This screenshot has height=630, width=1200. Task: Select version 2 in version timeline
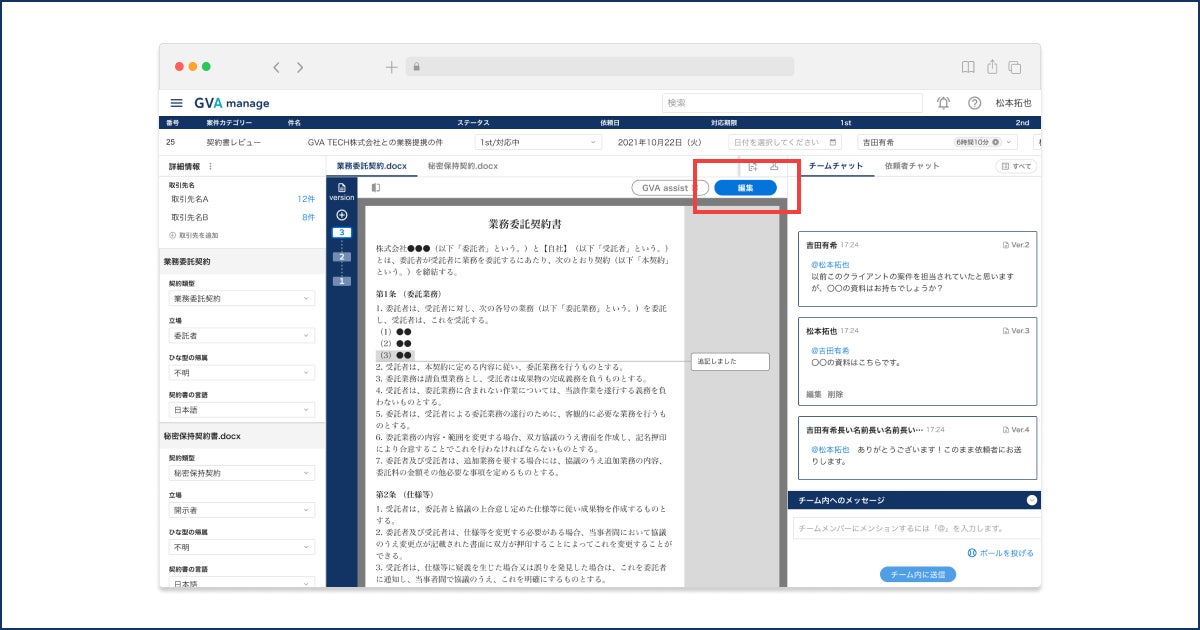[342, 257]
